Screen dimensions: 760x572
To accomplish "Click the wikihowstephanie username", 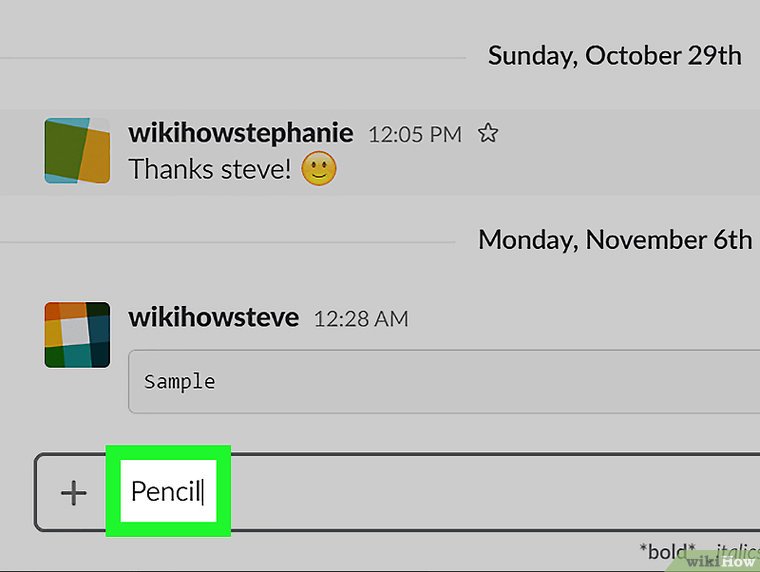I will point(241,133).
